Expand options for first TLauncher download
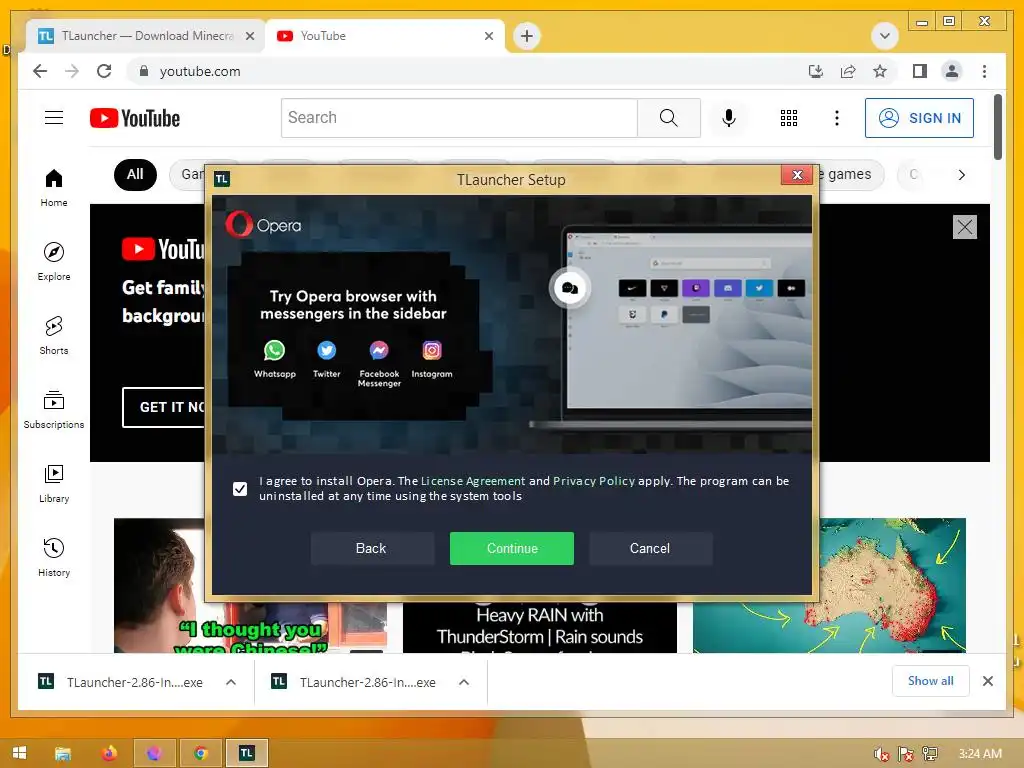 (231, 682)
